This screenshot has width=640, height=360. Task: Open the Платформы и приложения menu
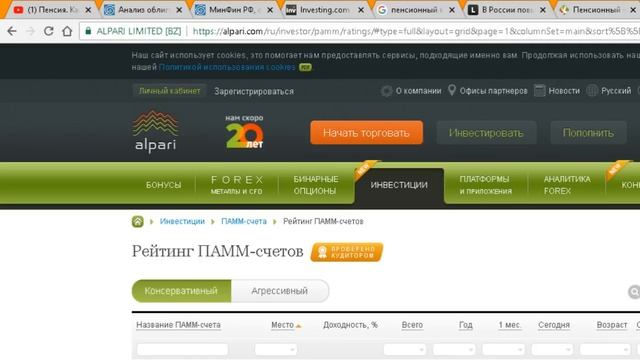485,185
